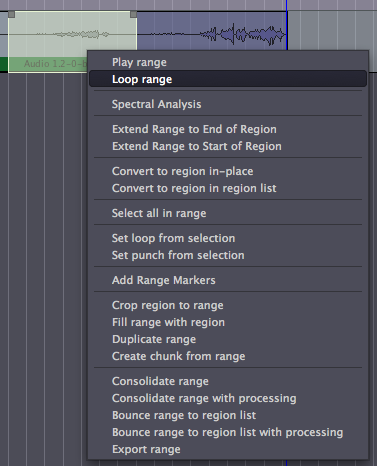This screenshot has width=377, height=466.
Task: Click Extend Range to End of Region
Action: click(x=228, y=129)
